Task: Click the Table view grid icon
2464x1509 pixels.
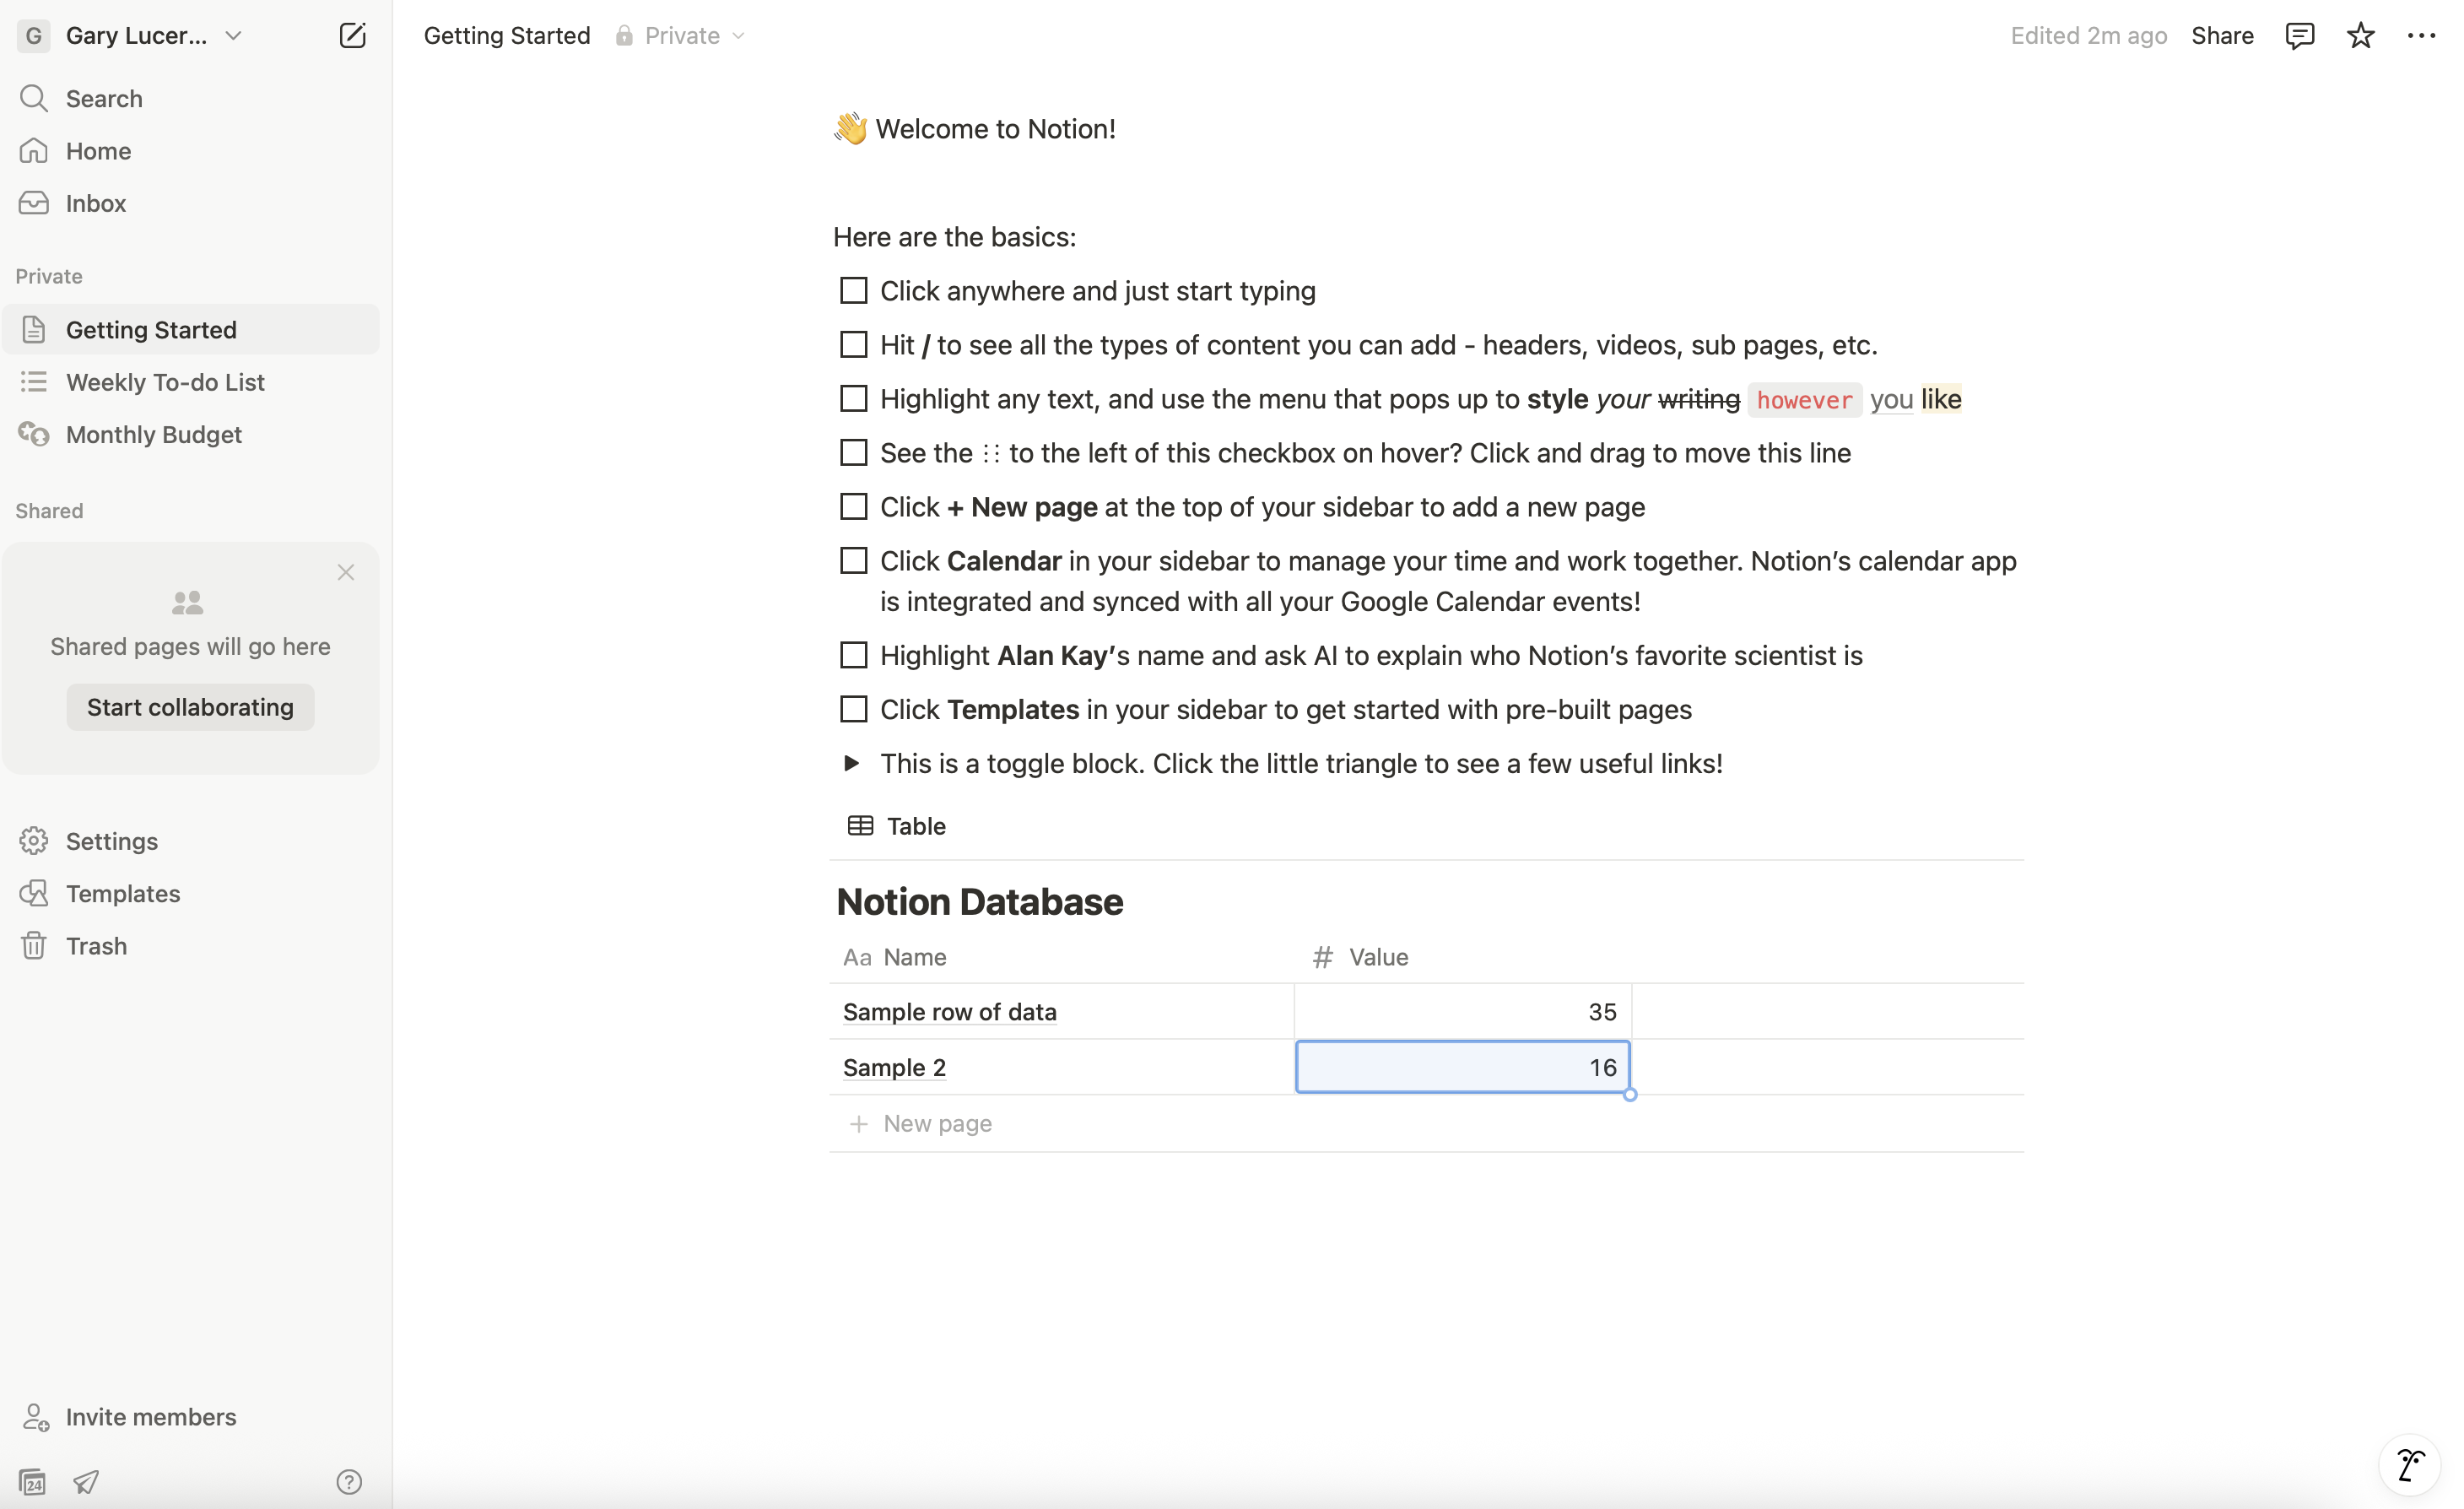Action: coord(860,826)
